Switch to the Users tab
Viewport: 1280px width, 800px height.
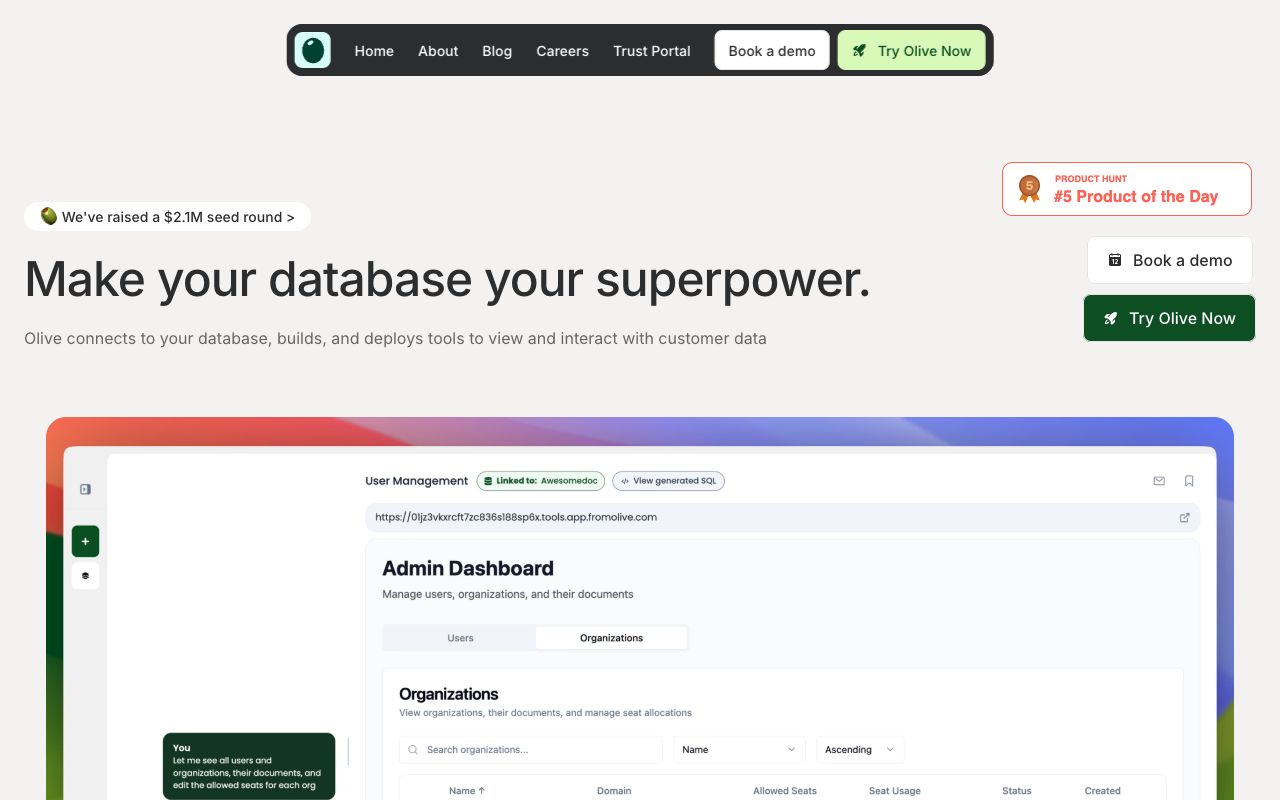tap(460, 637)
